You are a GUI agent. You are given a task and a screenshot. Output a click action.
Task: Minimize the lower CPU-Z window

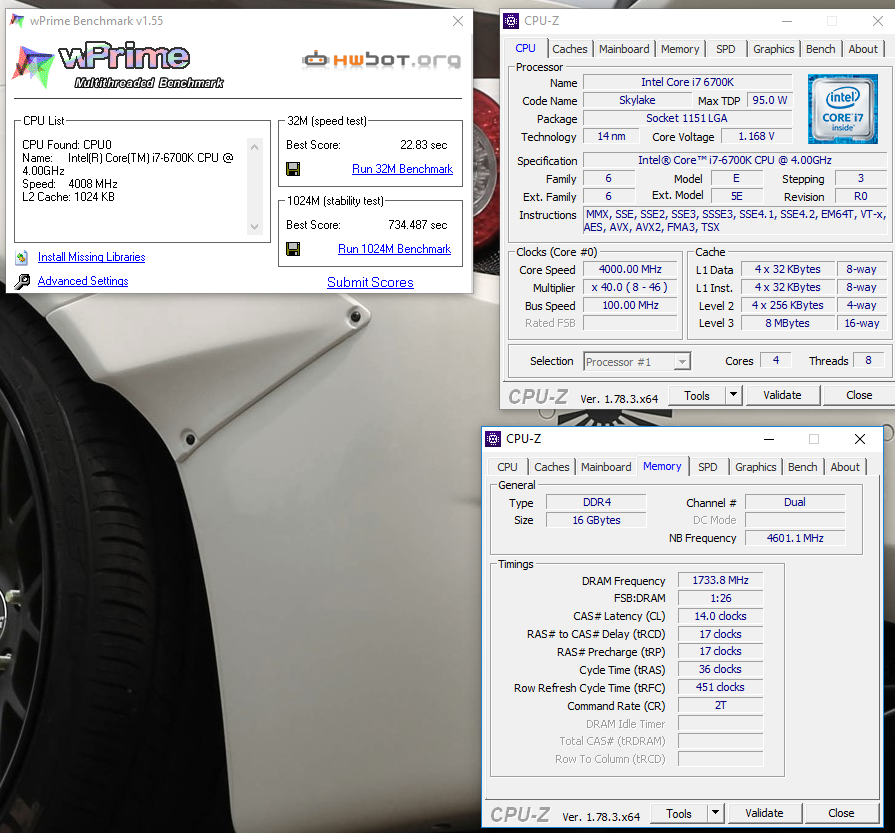coord(769,439)
